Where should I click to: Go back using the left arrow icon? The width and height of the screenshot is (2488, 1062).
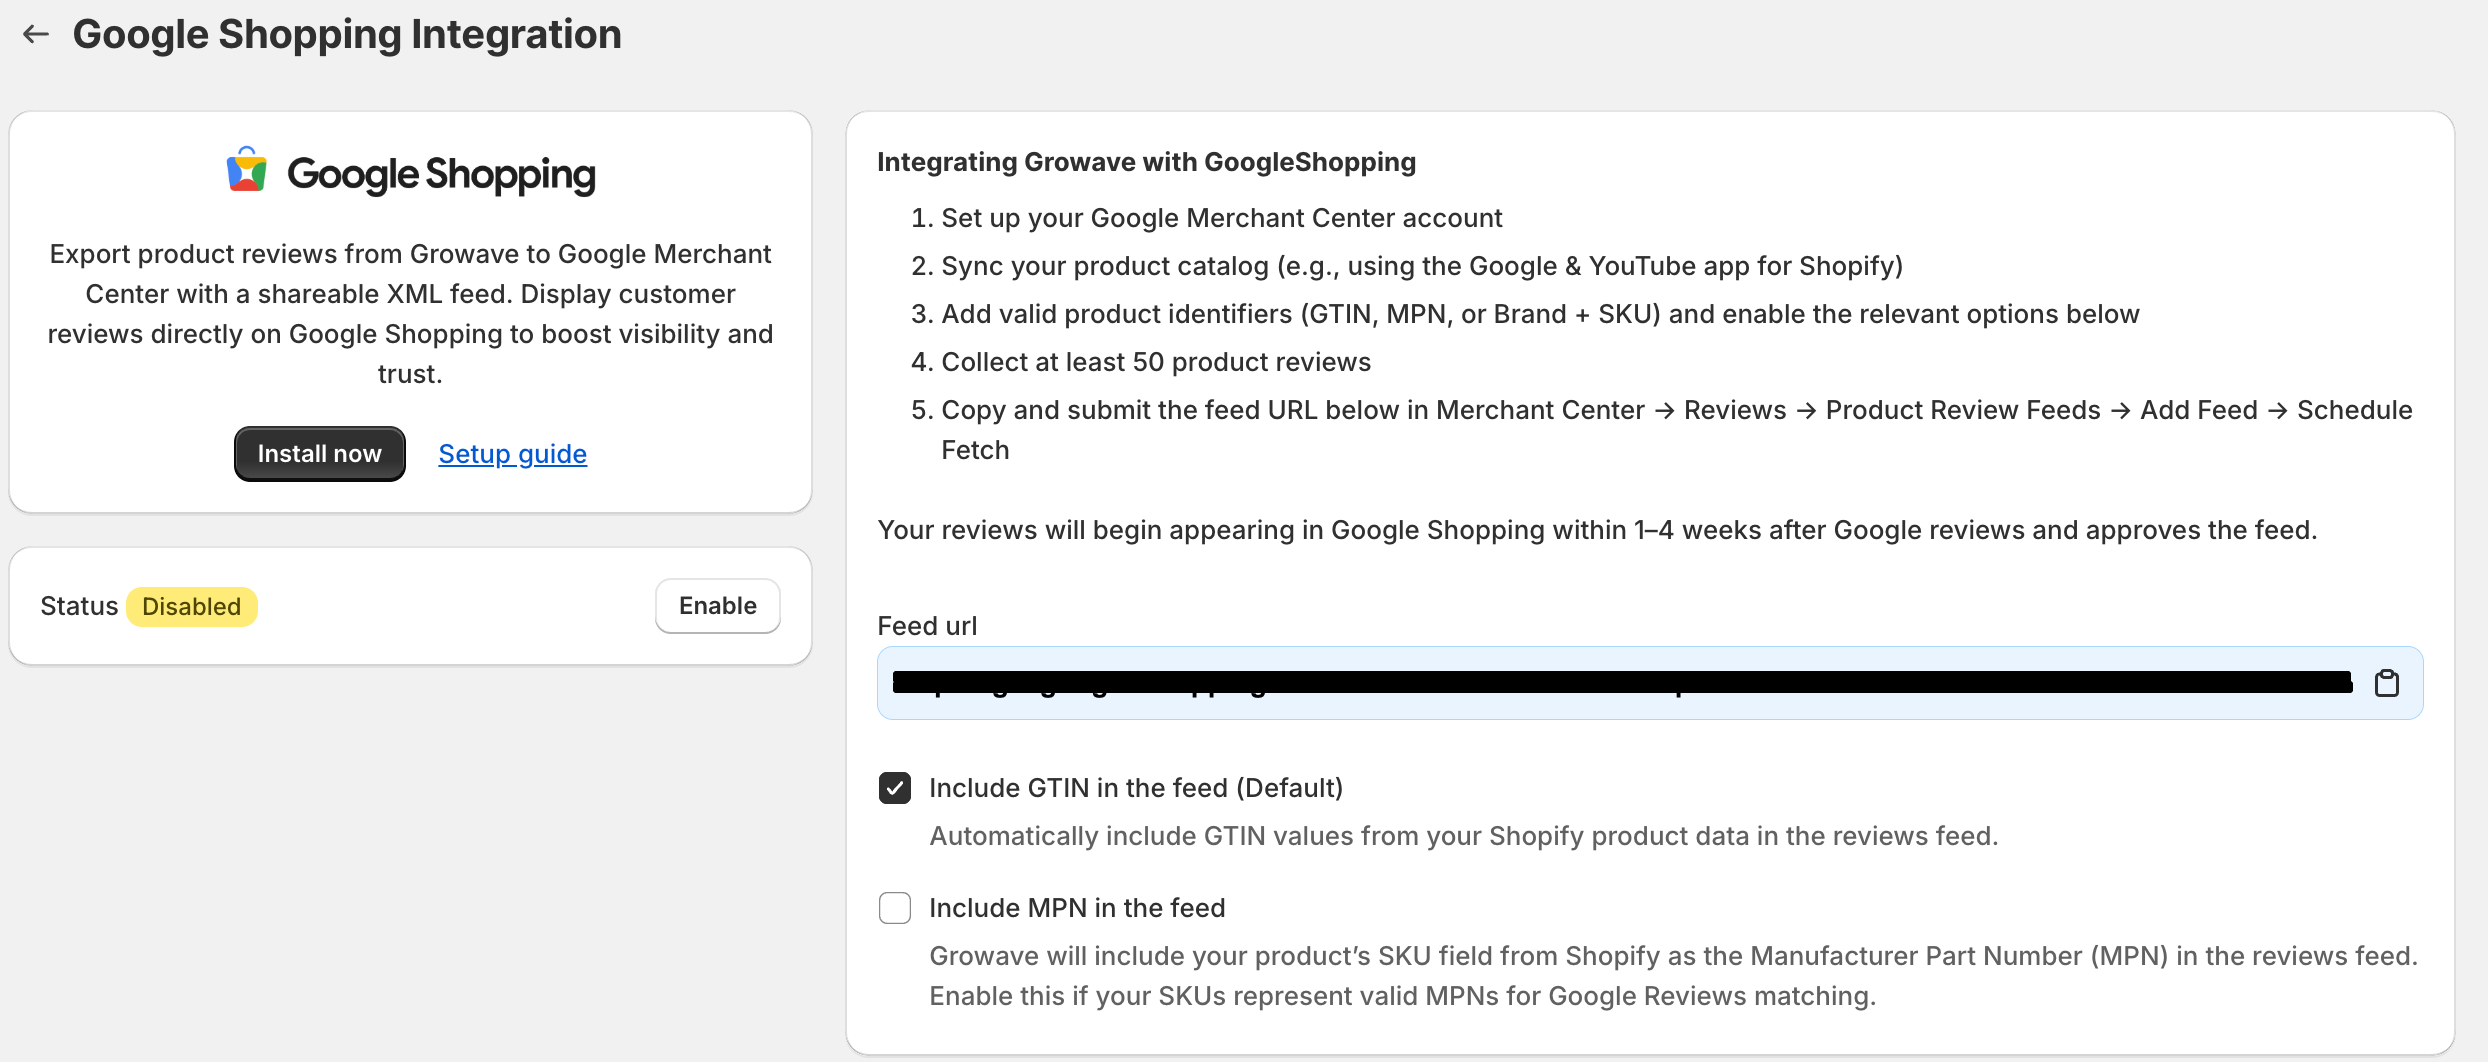click(36, 34)
